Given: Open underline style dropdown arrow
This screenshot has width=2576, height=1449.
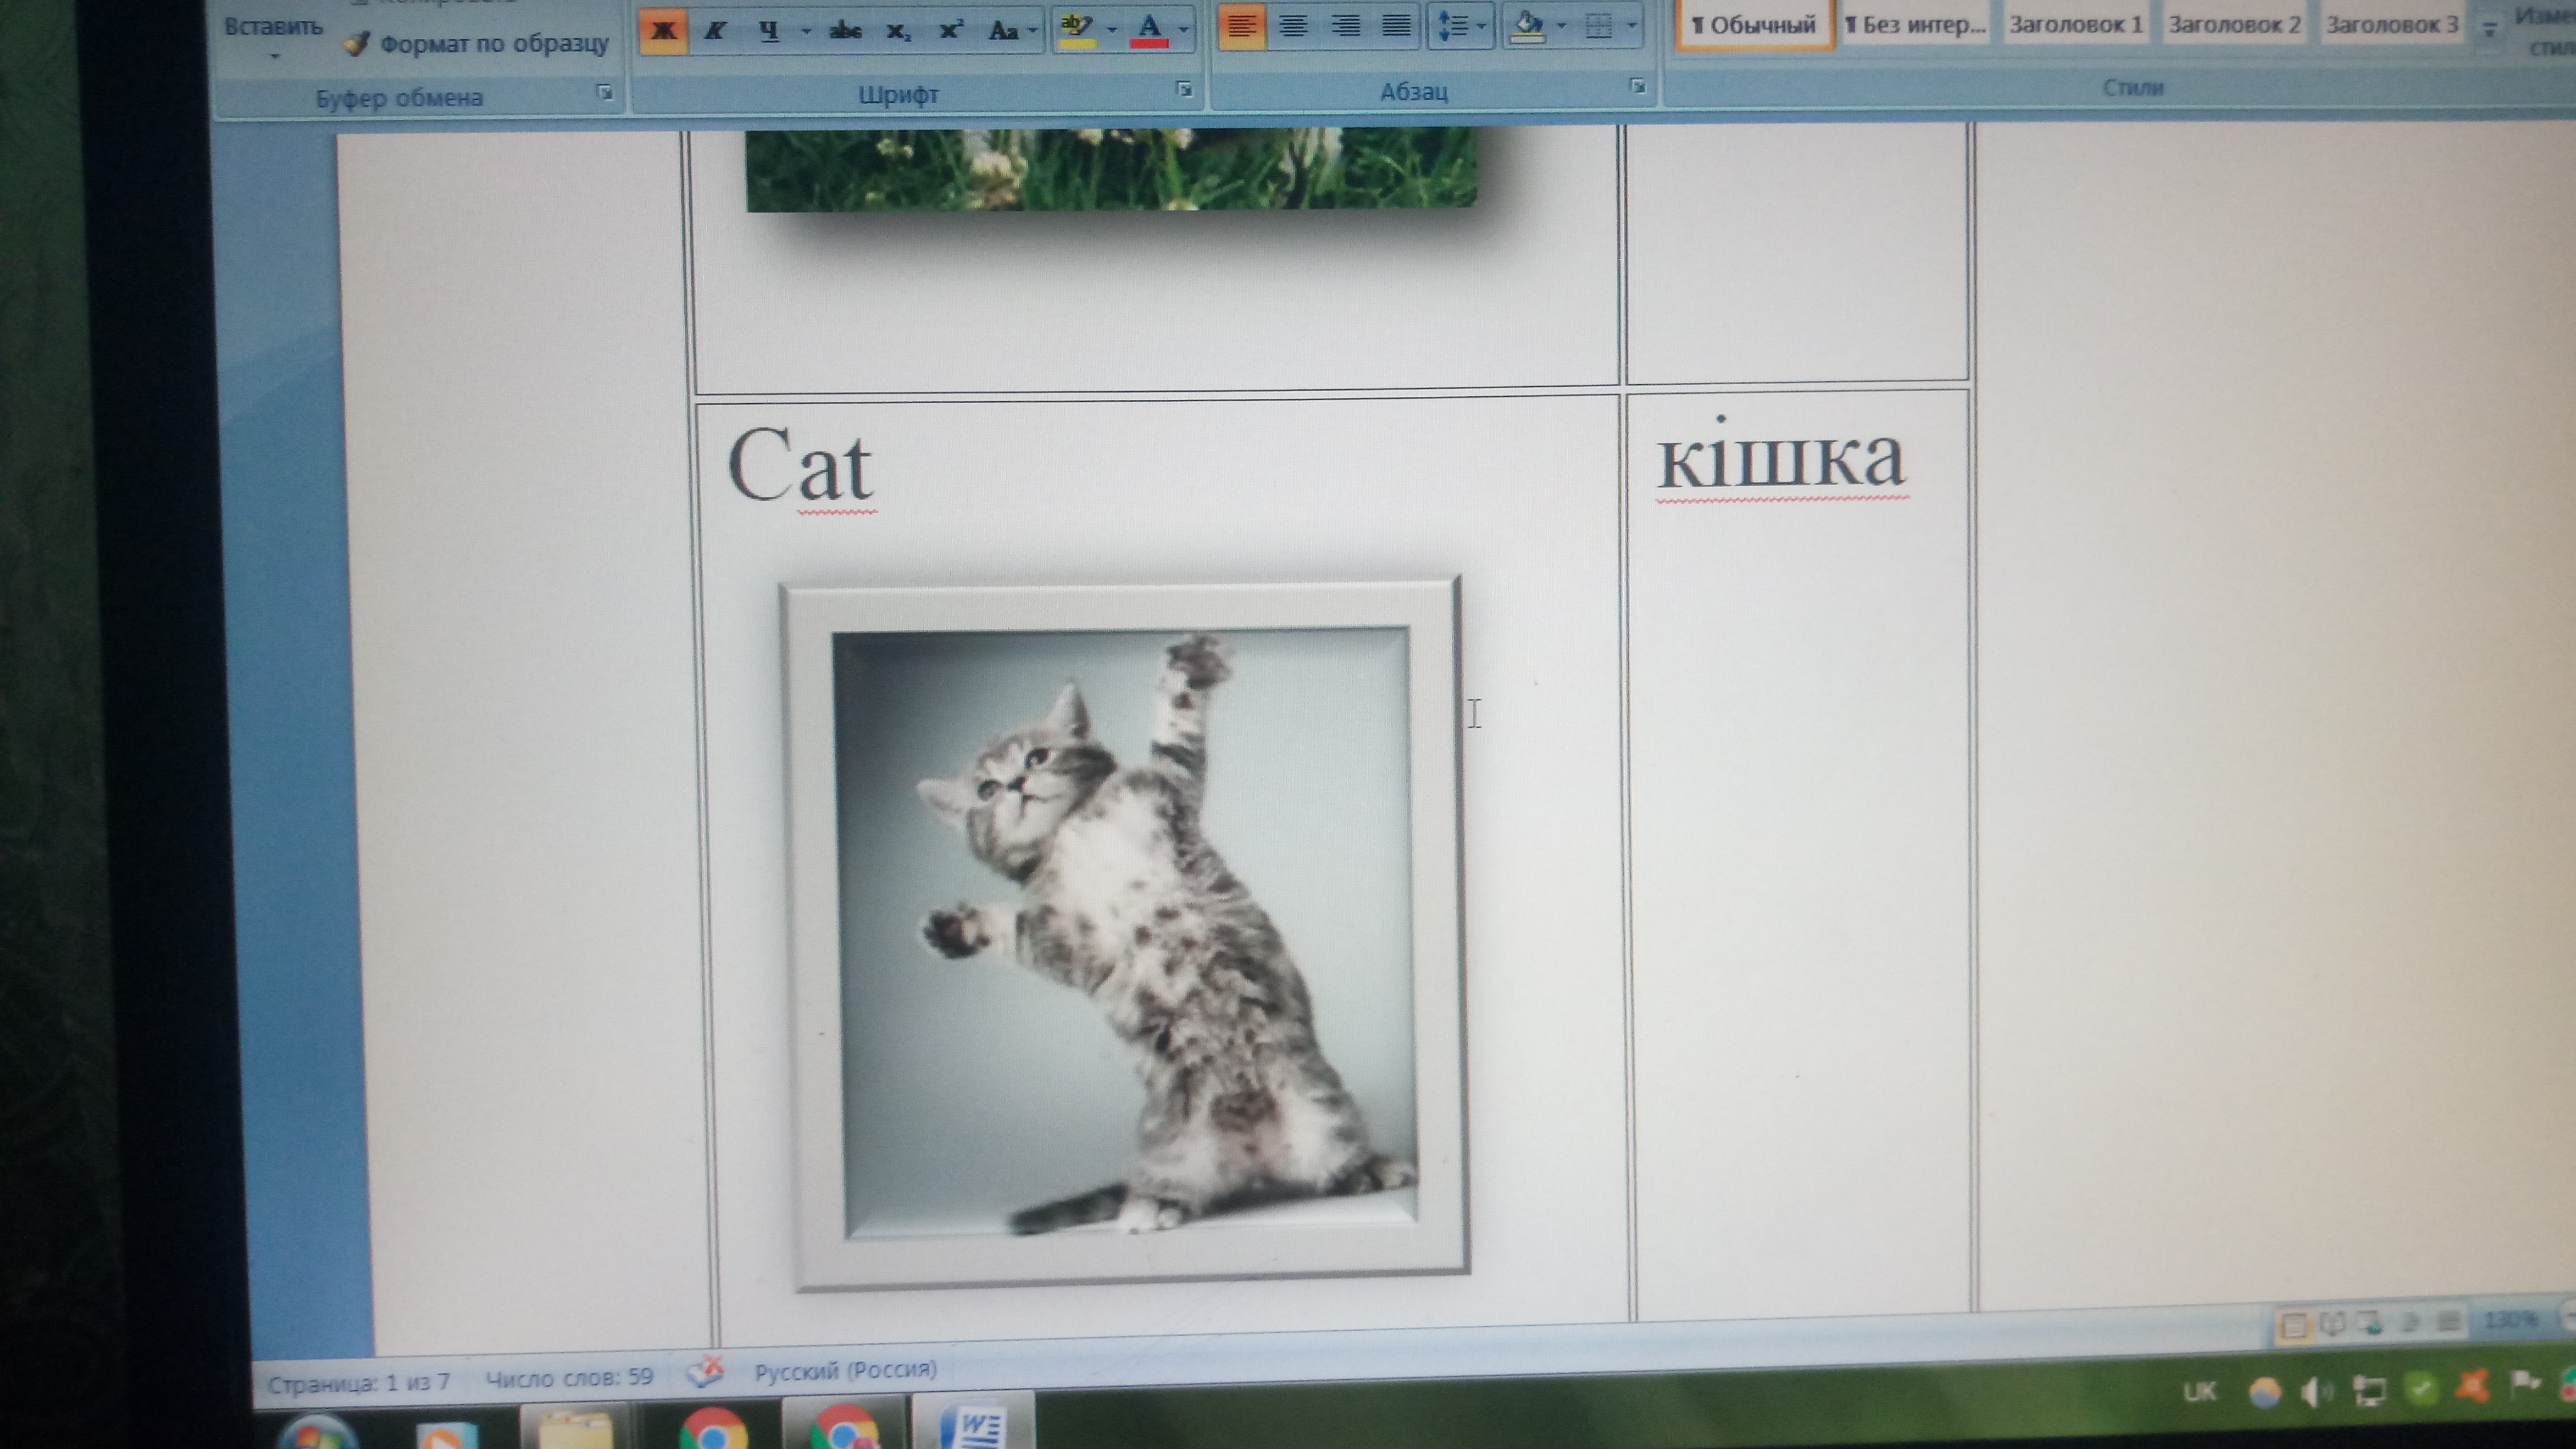Looking at the screenshot, I should pos(806,31).
